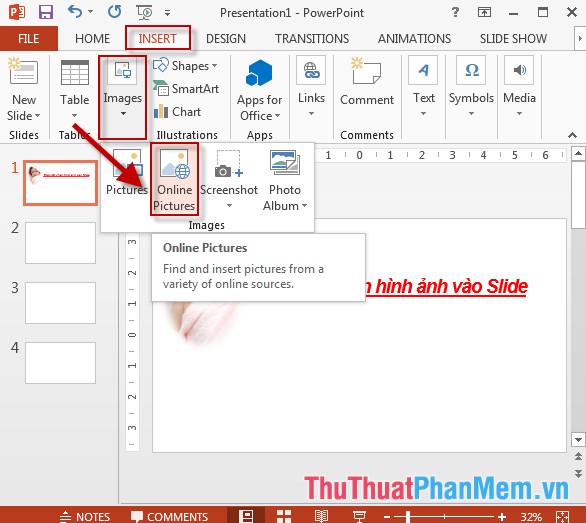Viewport: 586px width, 523px height.
Task: Toggle the NOTES pane in status bar
Action: click(85, 517)
